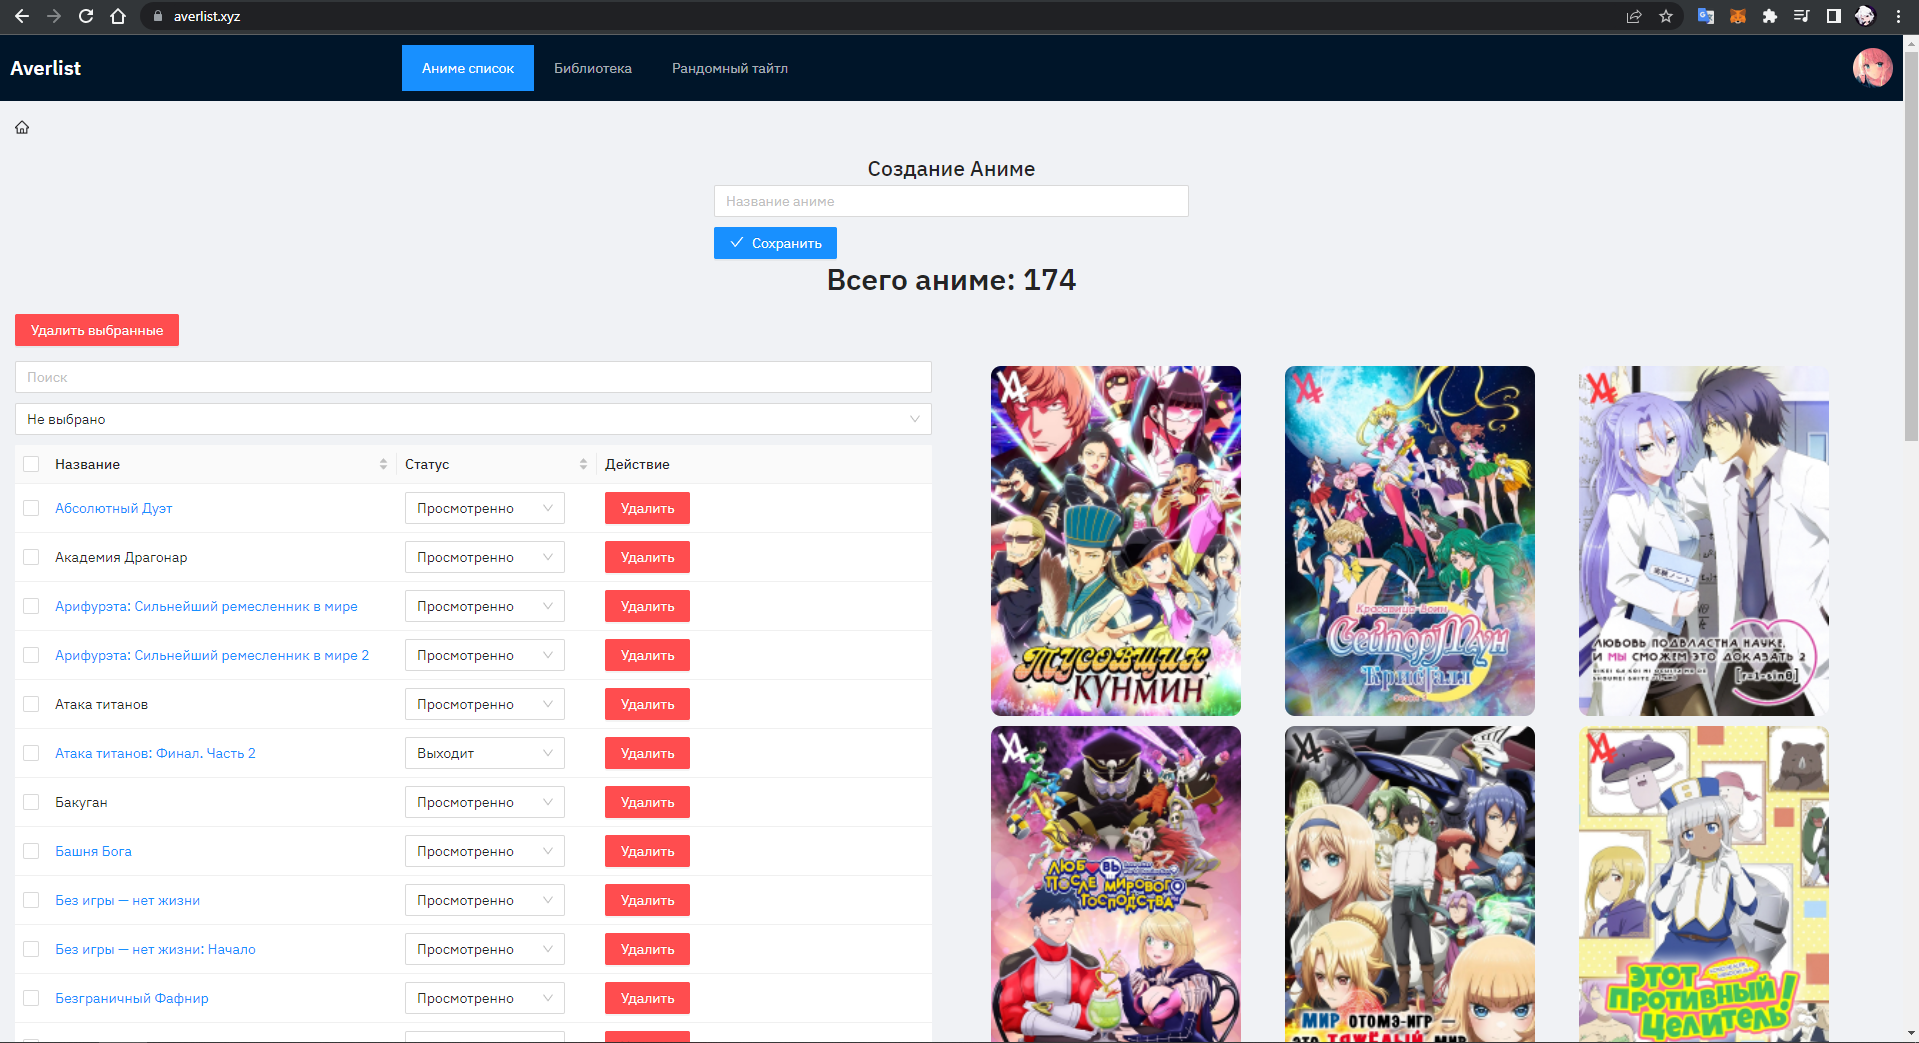This screenshot has width=1919, height=1043.
Task: Open Выходит status dropdown for Атака титанов: Финал
Action: coord(485,753)
